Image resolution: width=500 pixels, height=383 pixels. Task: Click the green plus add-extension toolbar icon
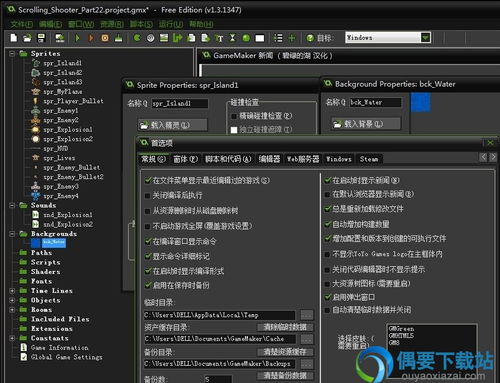[x=292, y=38]
